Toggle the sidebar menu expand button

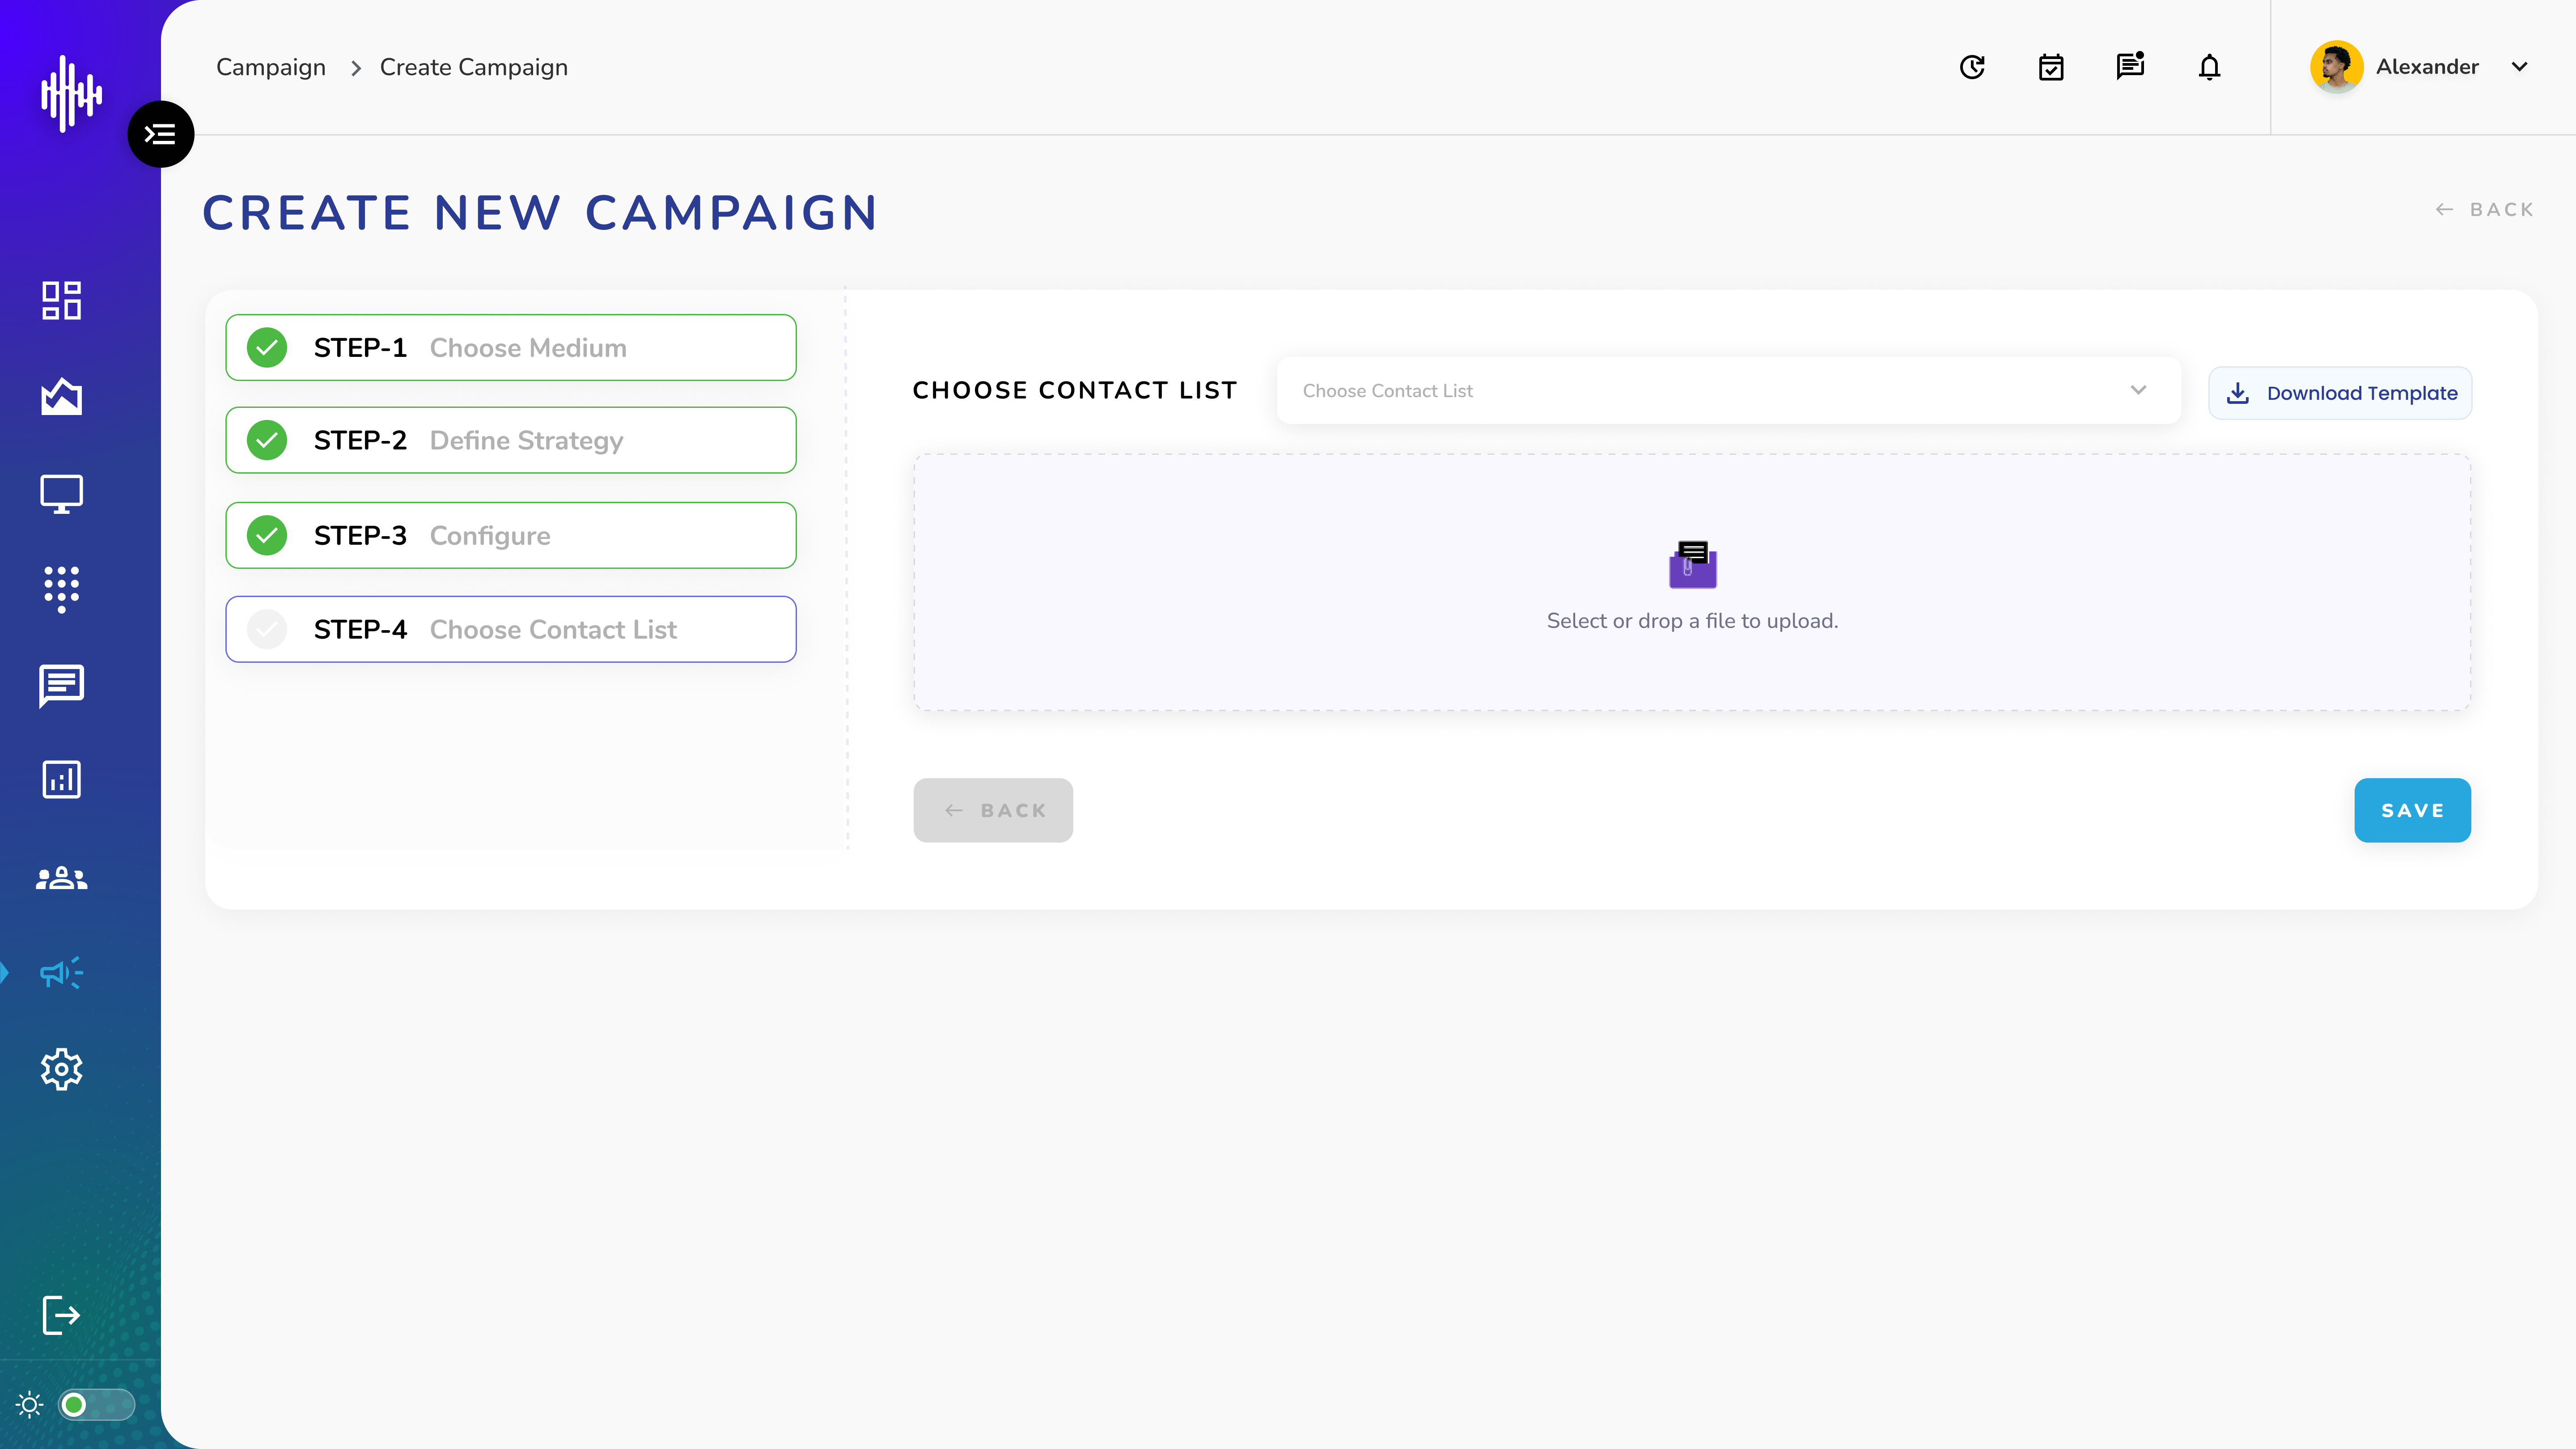(160, 134)
